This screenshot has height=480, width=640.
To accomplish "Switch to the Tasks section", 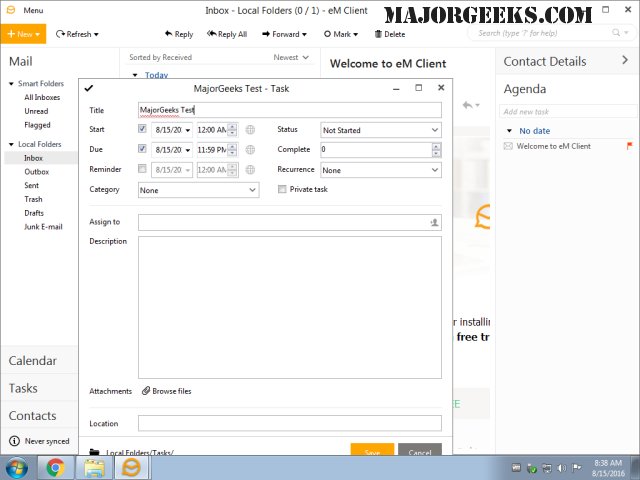I will tap(23, 388).
